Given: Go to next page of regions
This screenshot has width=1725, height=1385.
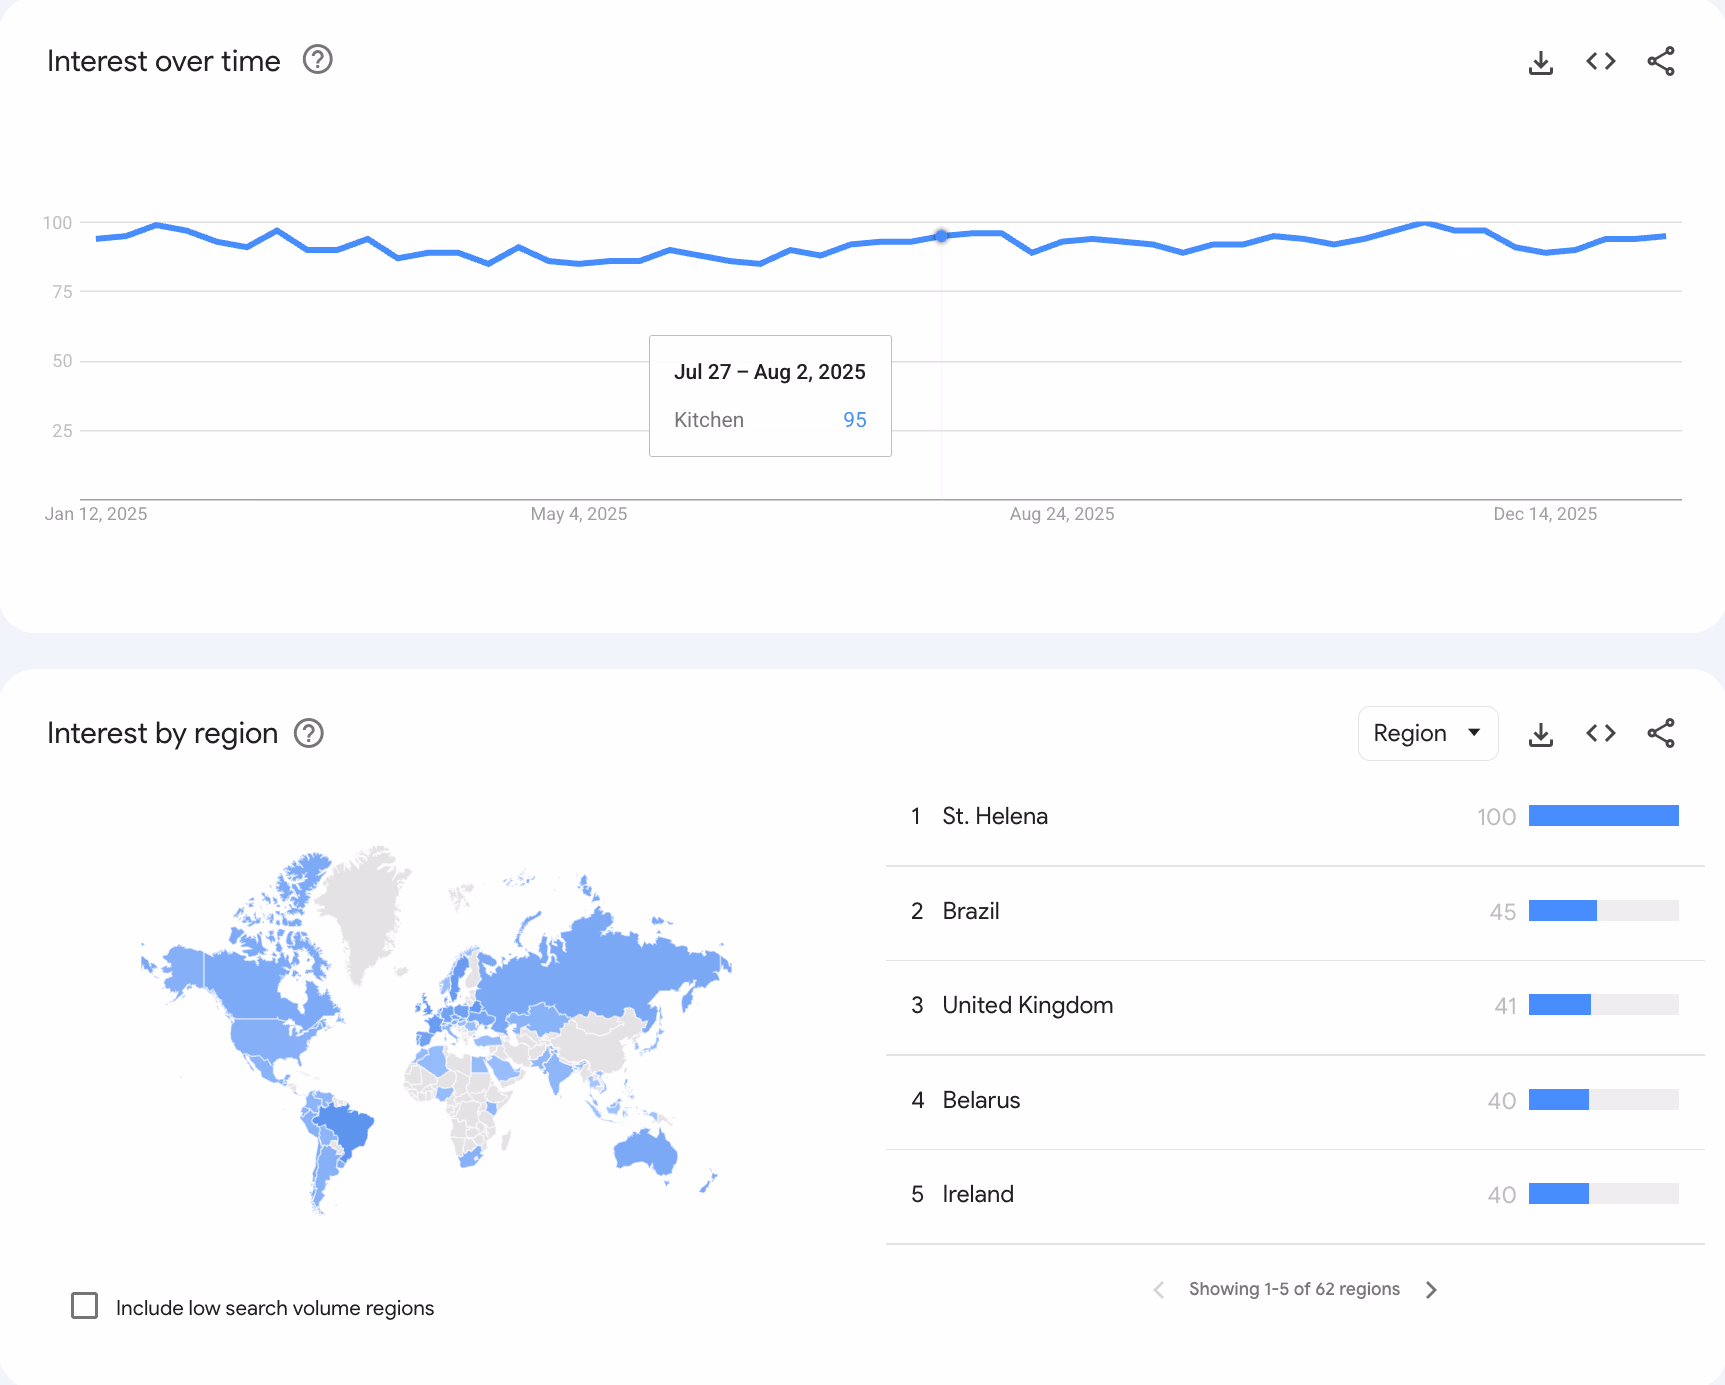Looking at the screenshot, I should click(x=1432, y=1289).
